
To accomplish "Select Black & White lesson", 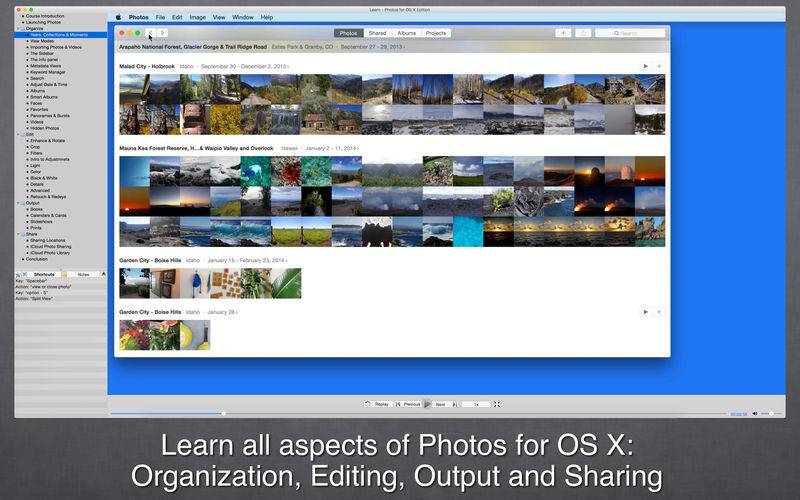I will [44, 178].
